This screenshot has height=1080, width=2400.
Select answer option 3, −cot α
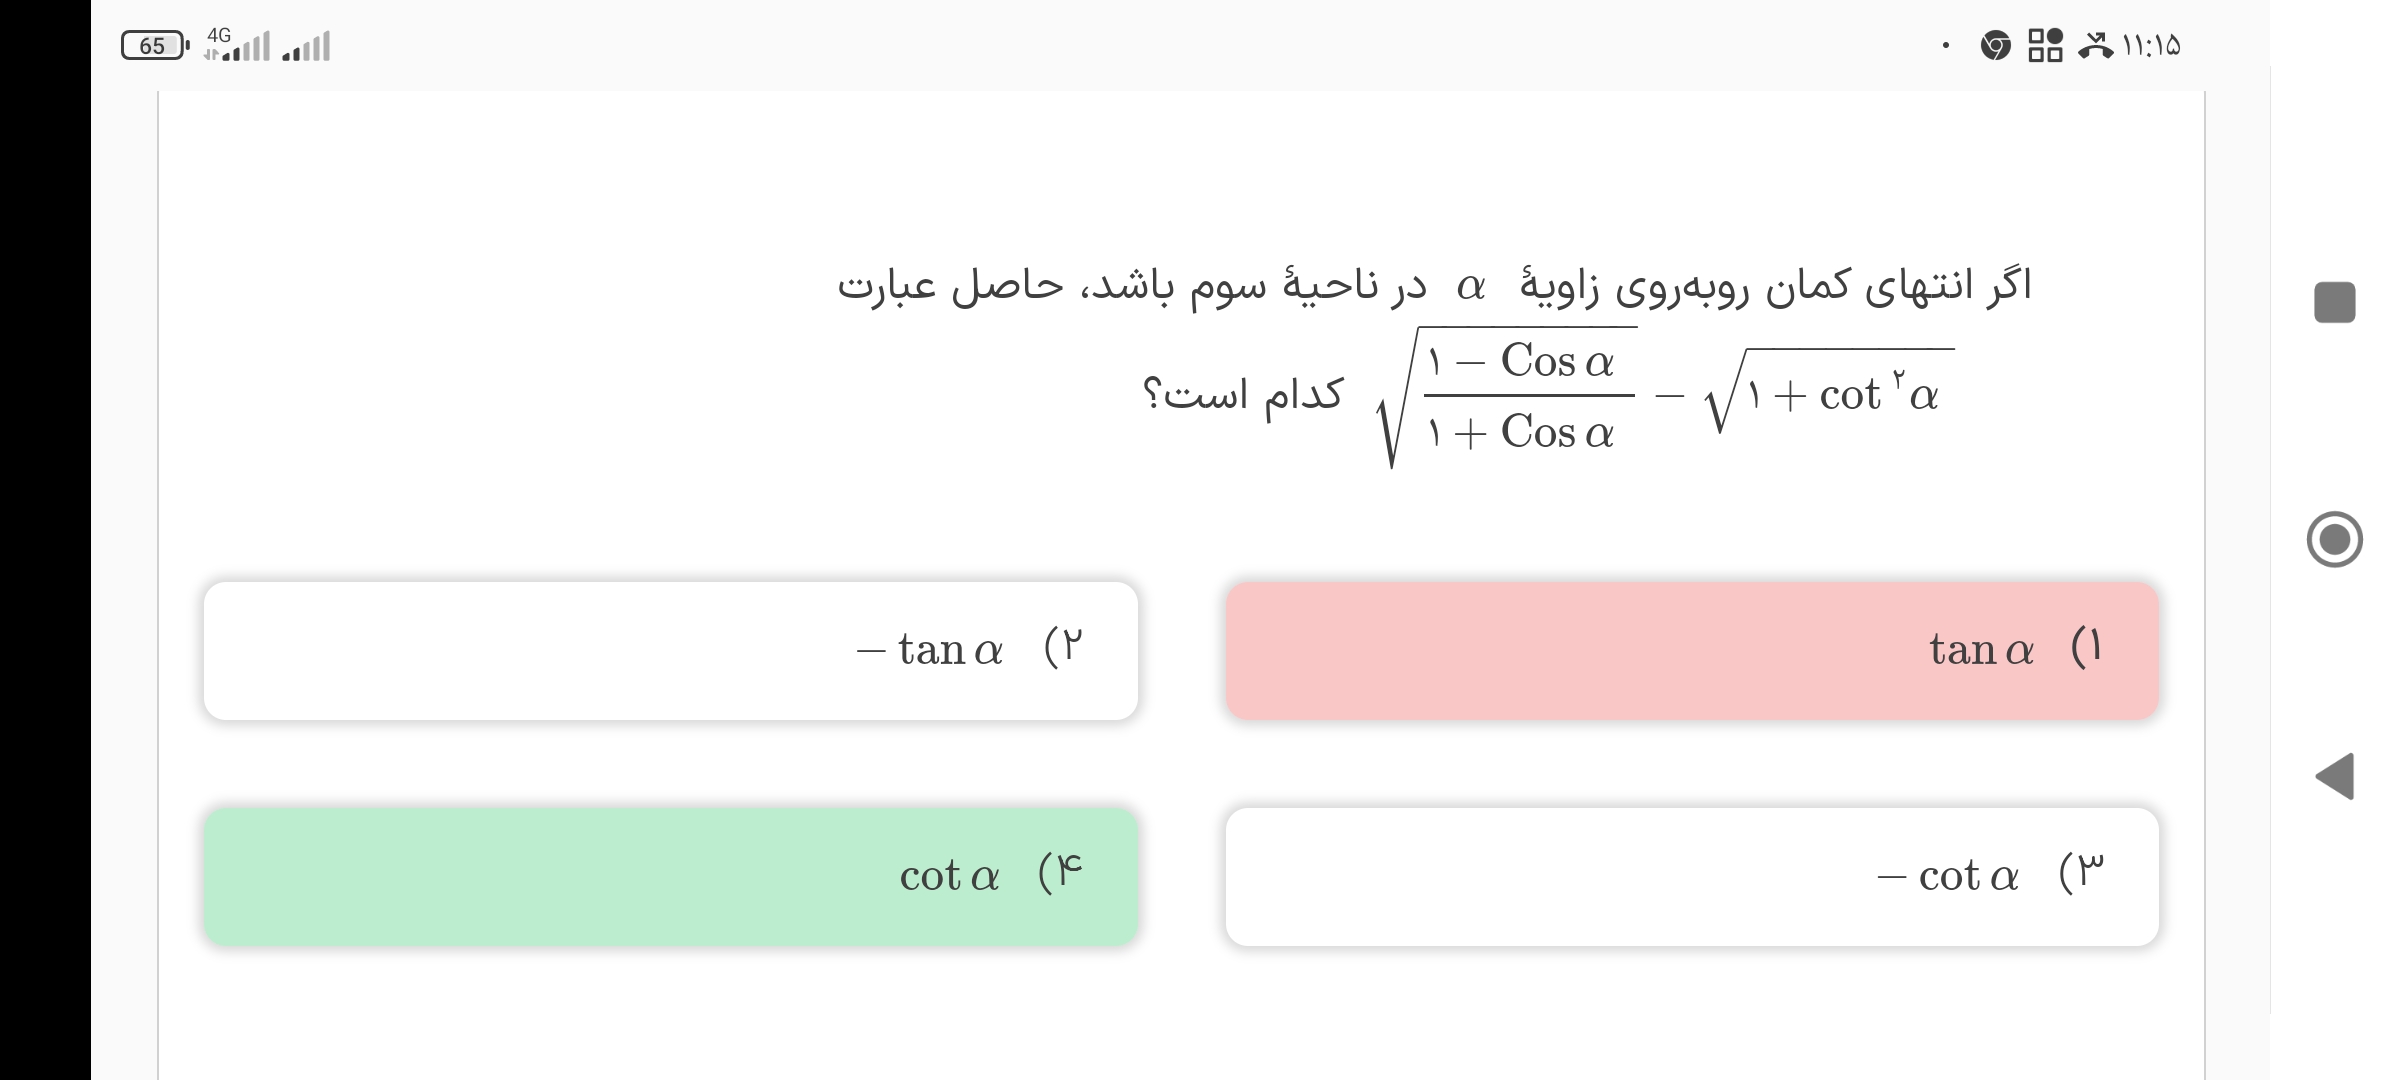(1692, 877)
